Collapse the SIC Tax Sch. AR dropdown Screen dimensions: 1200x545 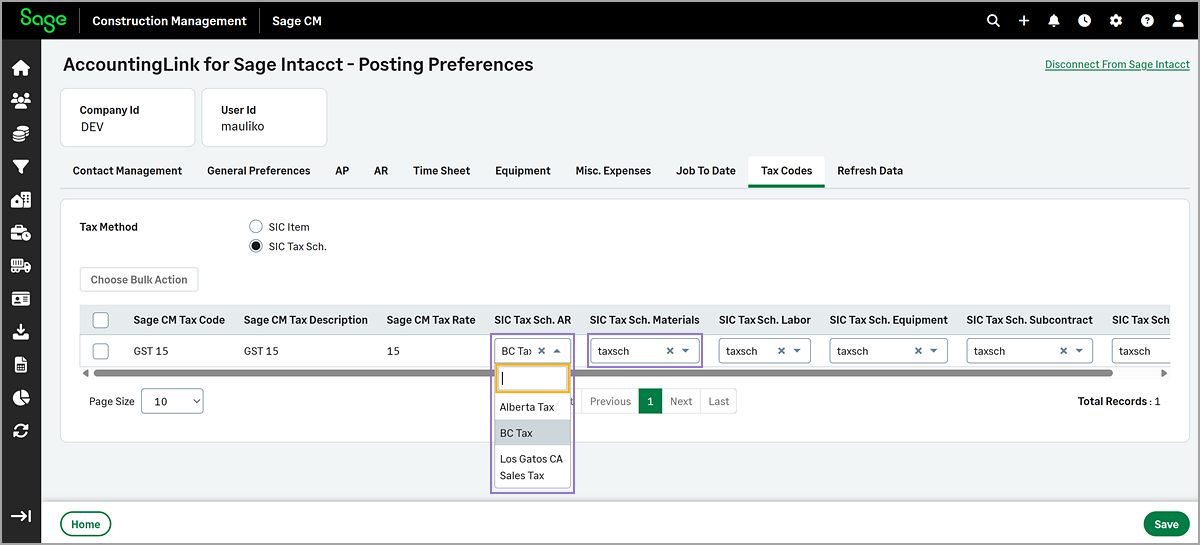click(x=557, y=351)
